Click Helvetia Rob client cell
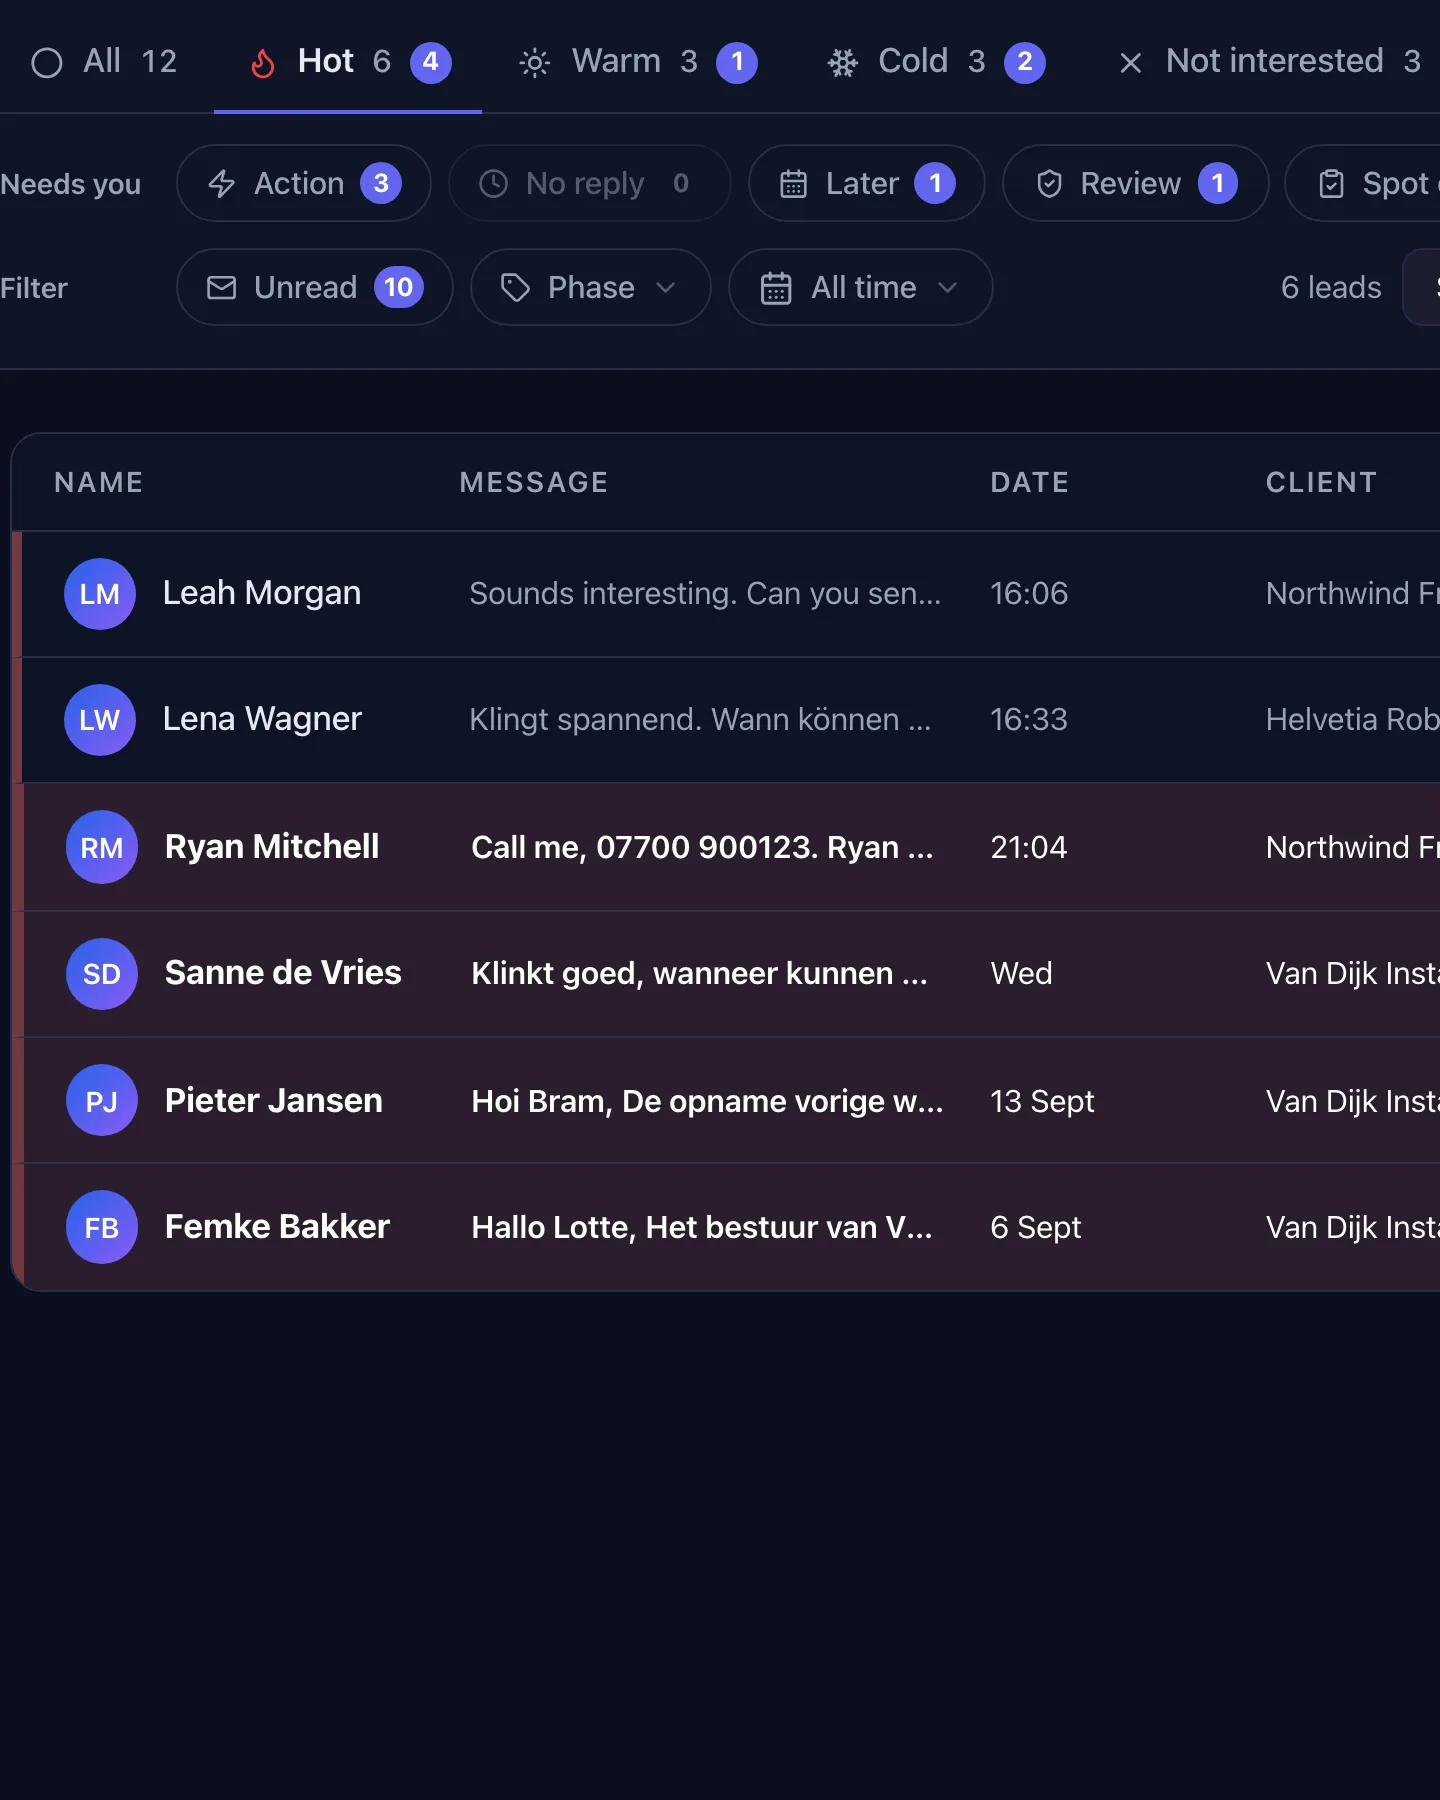Screen dimensions: 1440x1800 click(1352, 719)
